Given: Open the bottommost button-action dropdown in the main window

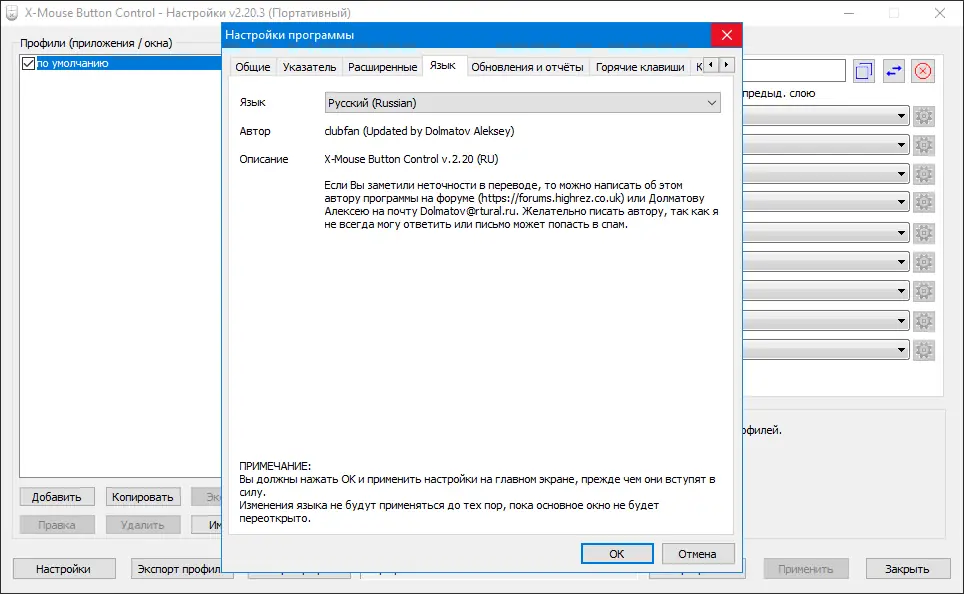Looking at the screenshot, I should coord(826,350).
